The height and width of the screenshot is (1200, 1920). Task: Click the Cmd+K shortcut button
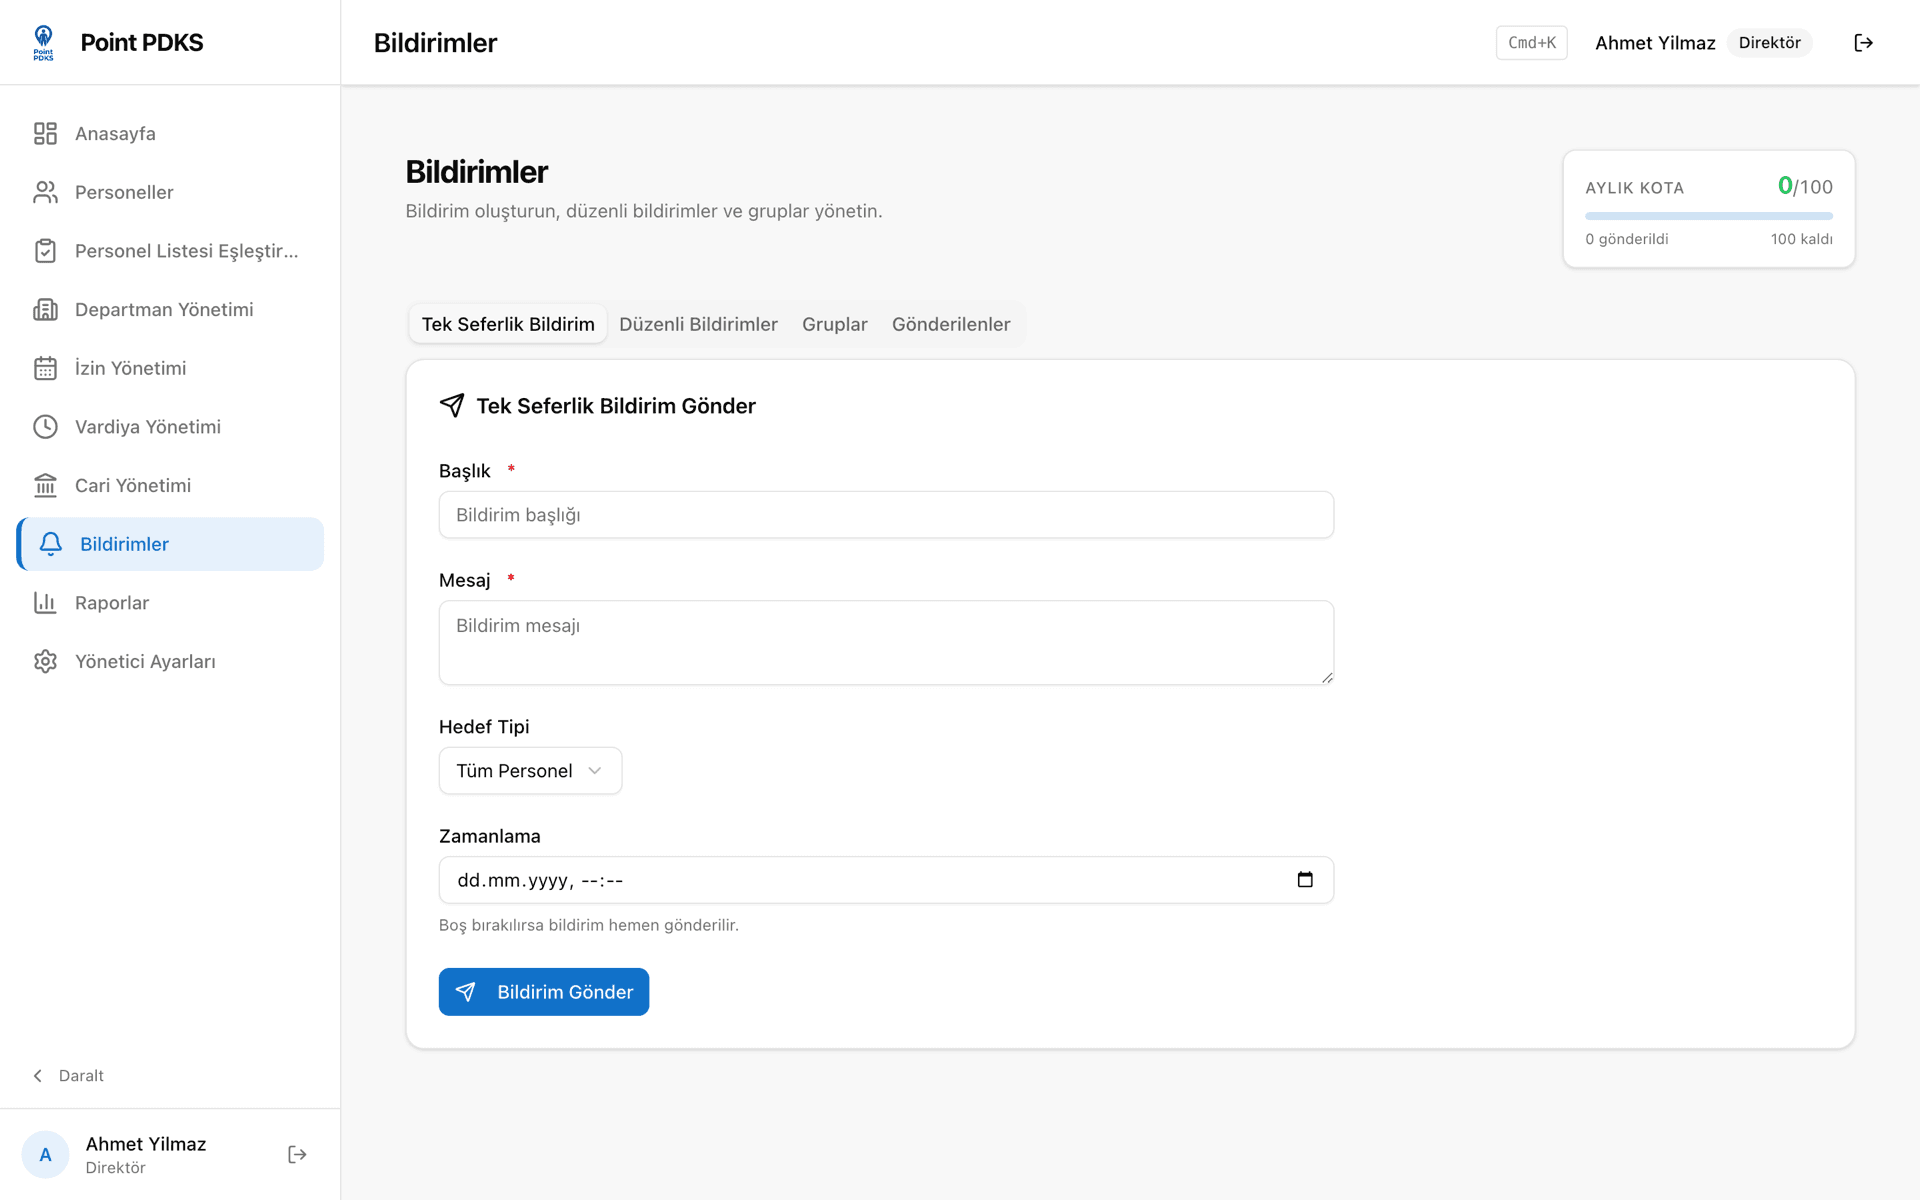click(1532, 43)
